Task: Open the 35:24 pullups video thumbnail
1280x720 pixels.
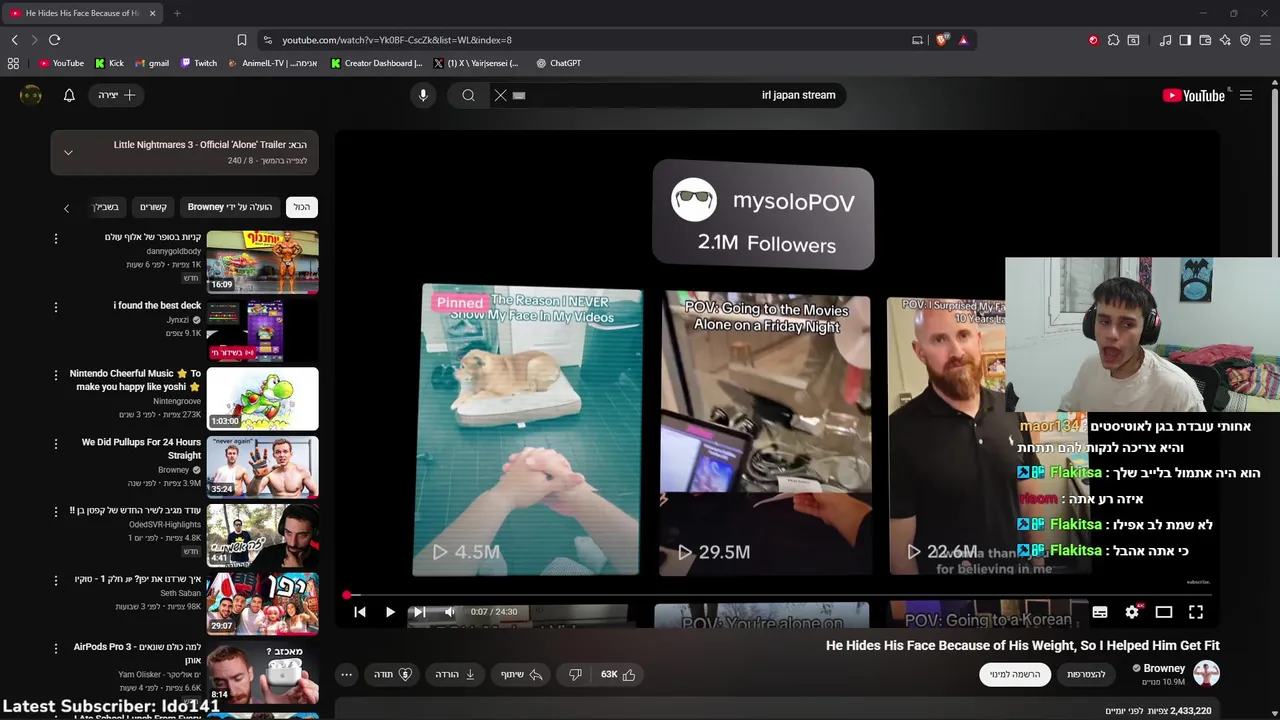Action: (263, 467)
